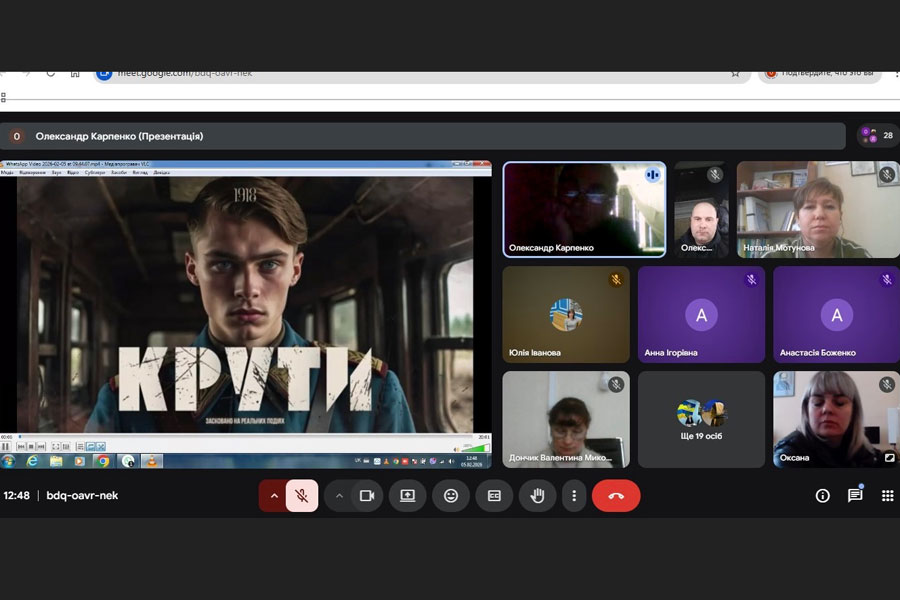This screenshot has height=600, width=900.
Task: Select Дончик Валентина's video tile
Action: click(566, 419)
